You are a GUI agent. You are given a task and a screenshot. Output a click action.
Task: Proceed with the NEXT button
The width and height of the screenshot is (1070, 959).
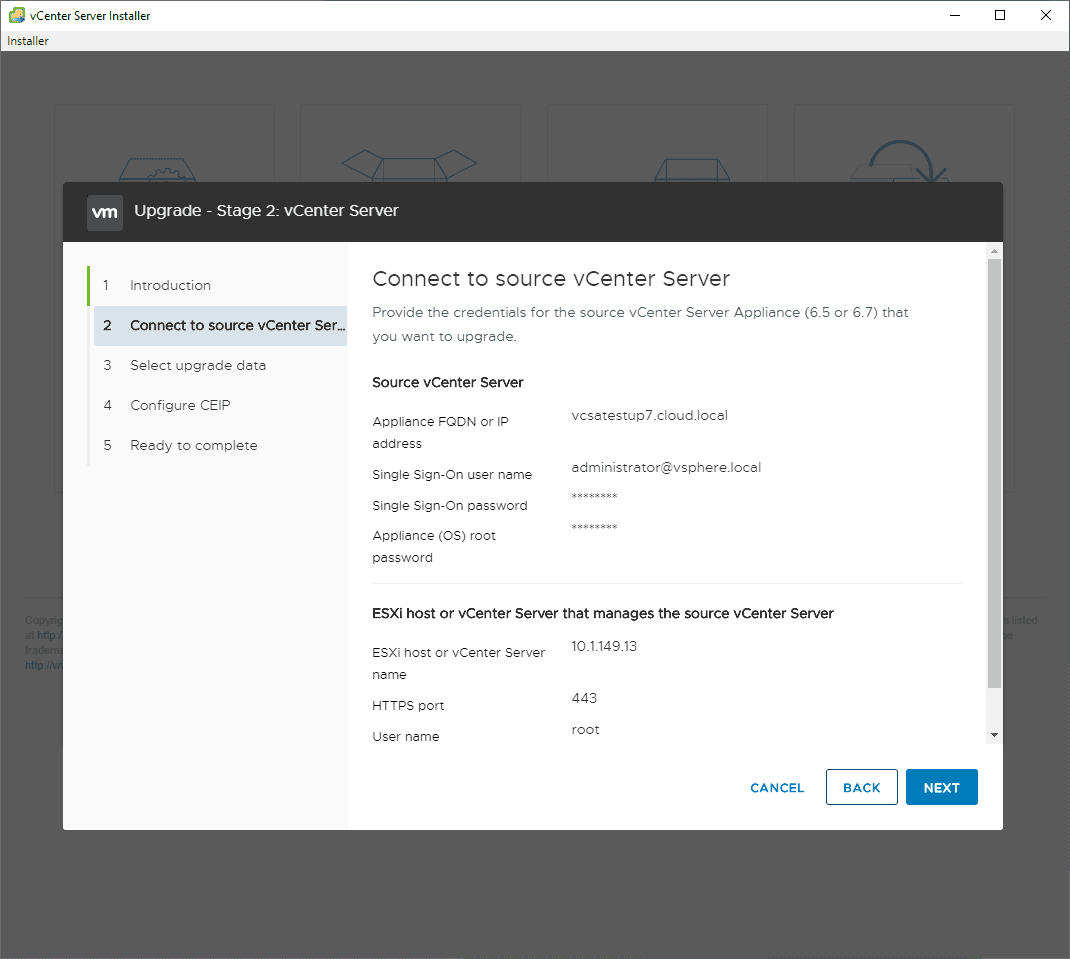click(941, 787)
